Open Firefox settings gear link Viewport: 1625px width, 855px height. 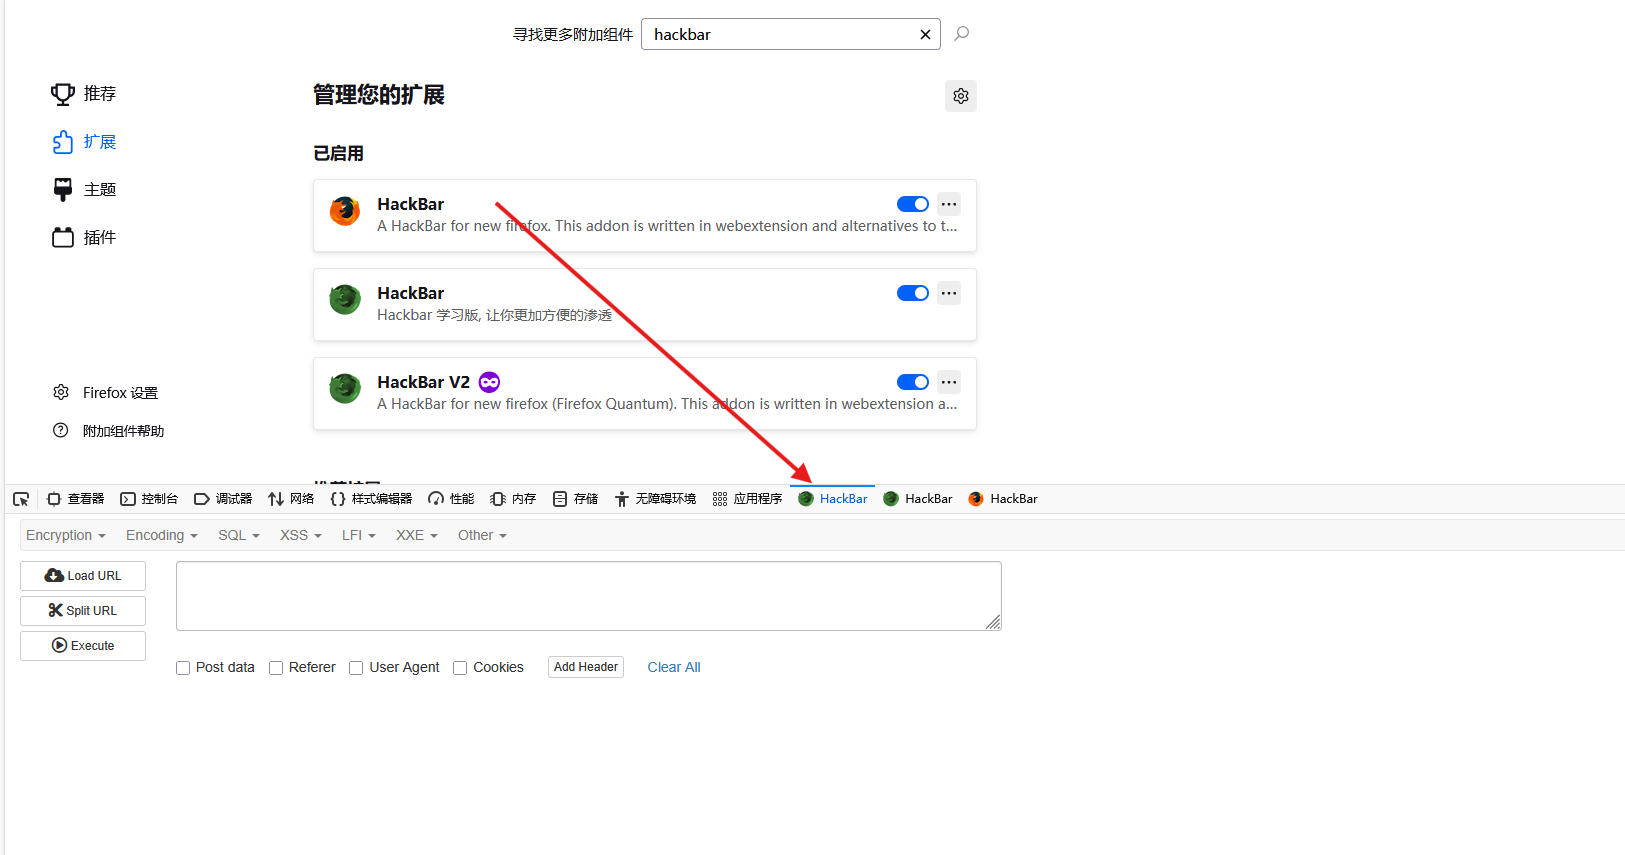tap(105, 393)
